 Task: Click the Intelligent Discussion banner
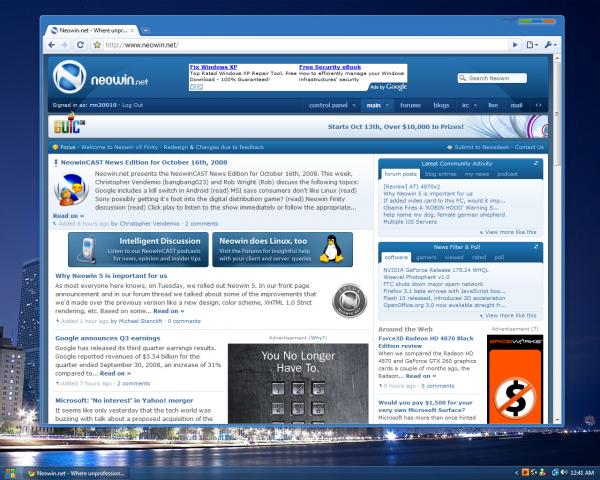138,250
